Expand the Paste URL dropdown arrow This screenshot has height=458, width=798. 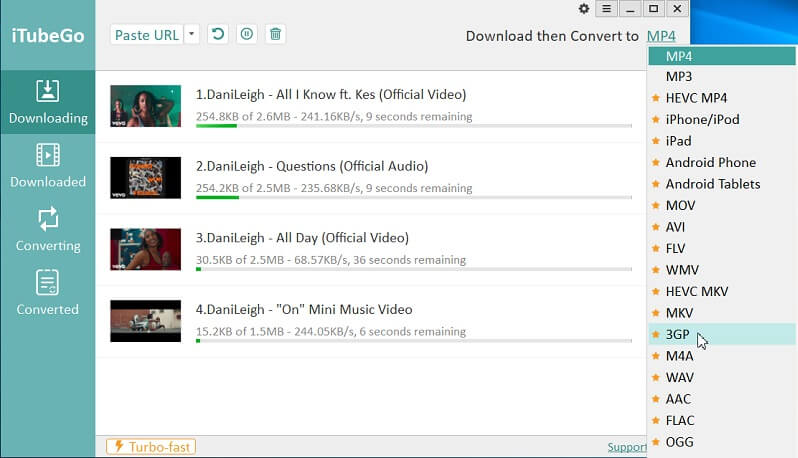coord(191,35)
